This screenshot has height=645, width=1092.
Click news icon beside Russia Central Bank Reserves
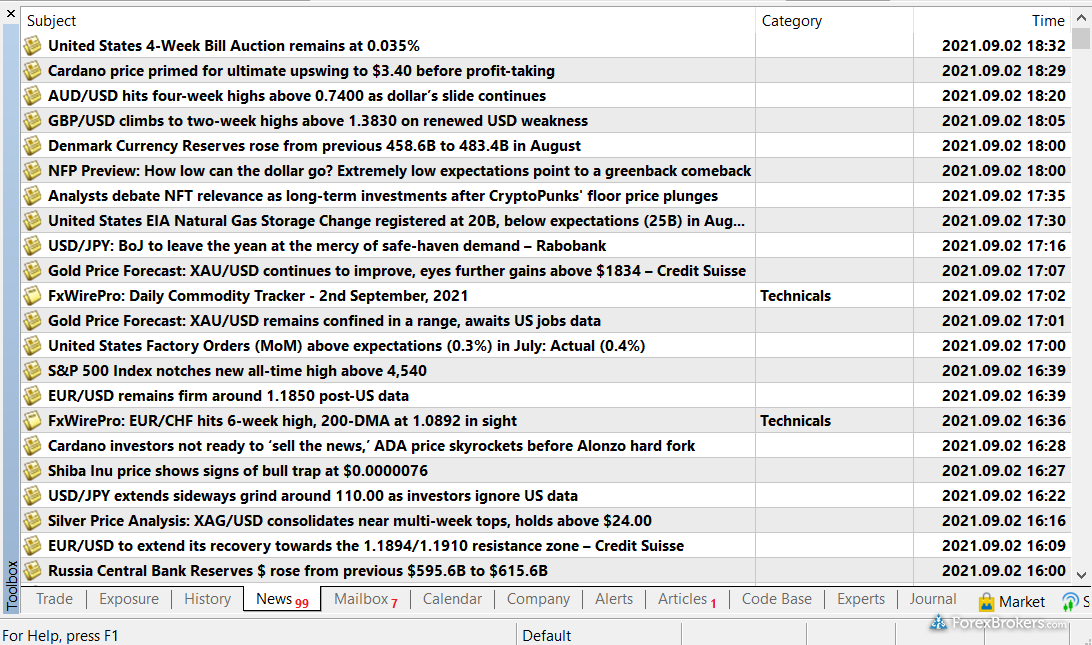click(x=33, y=570)
